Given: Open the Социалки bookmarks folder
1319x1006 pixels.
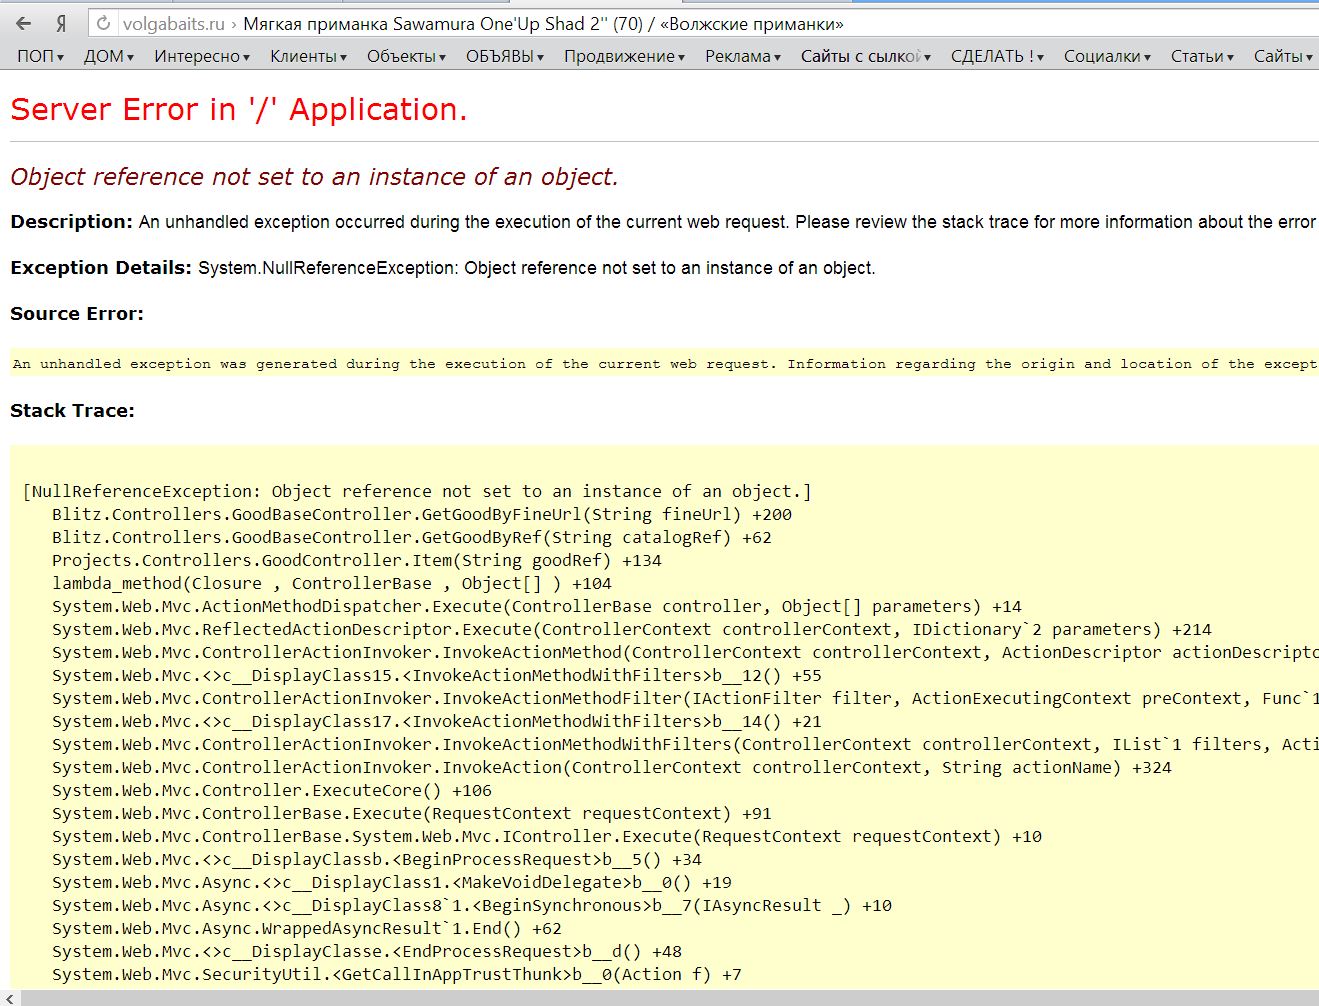Looking at the screenshot, I should tap(1107, 57).
